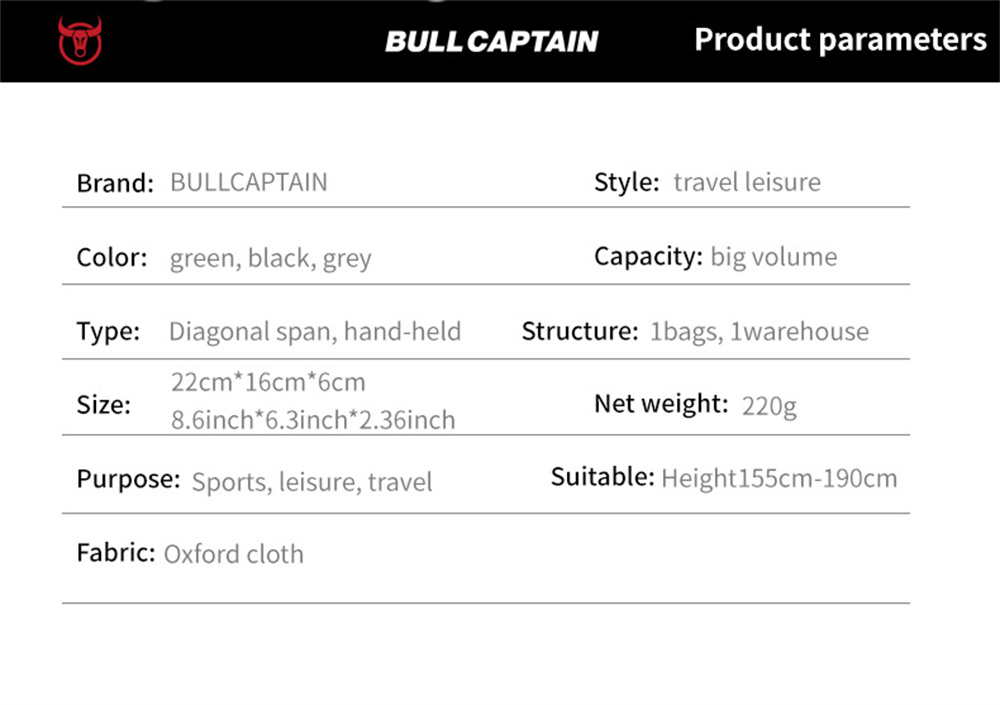Click the Fabric: label
The height and width of the screenshot is (705, 1000).
coord(116,553)
